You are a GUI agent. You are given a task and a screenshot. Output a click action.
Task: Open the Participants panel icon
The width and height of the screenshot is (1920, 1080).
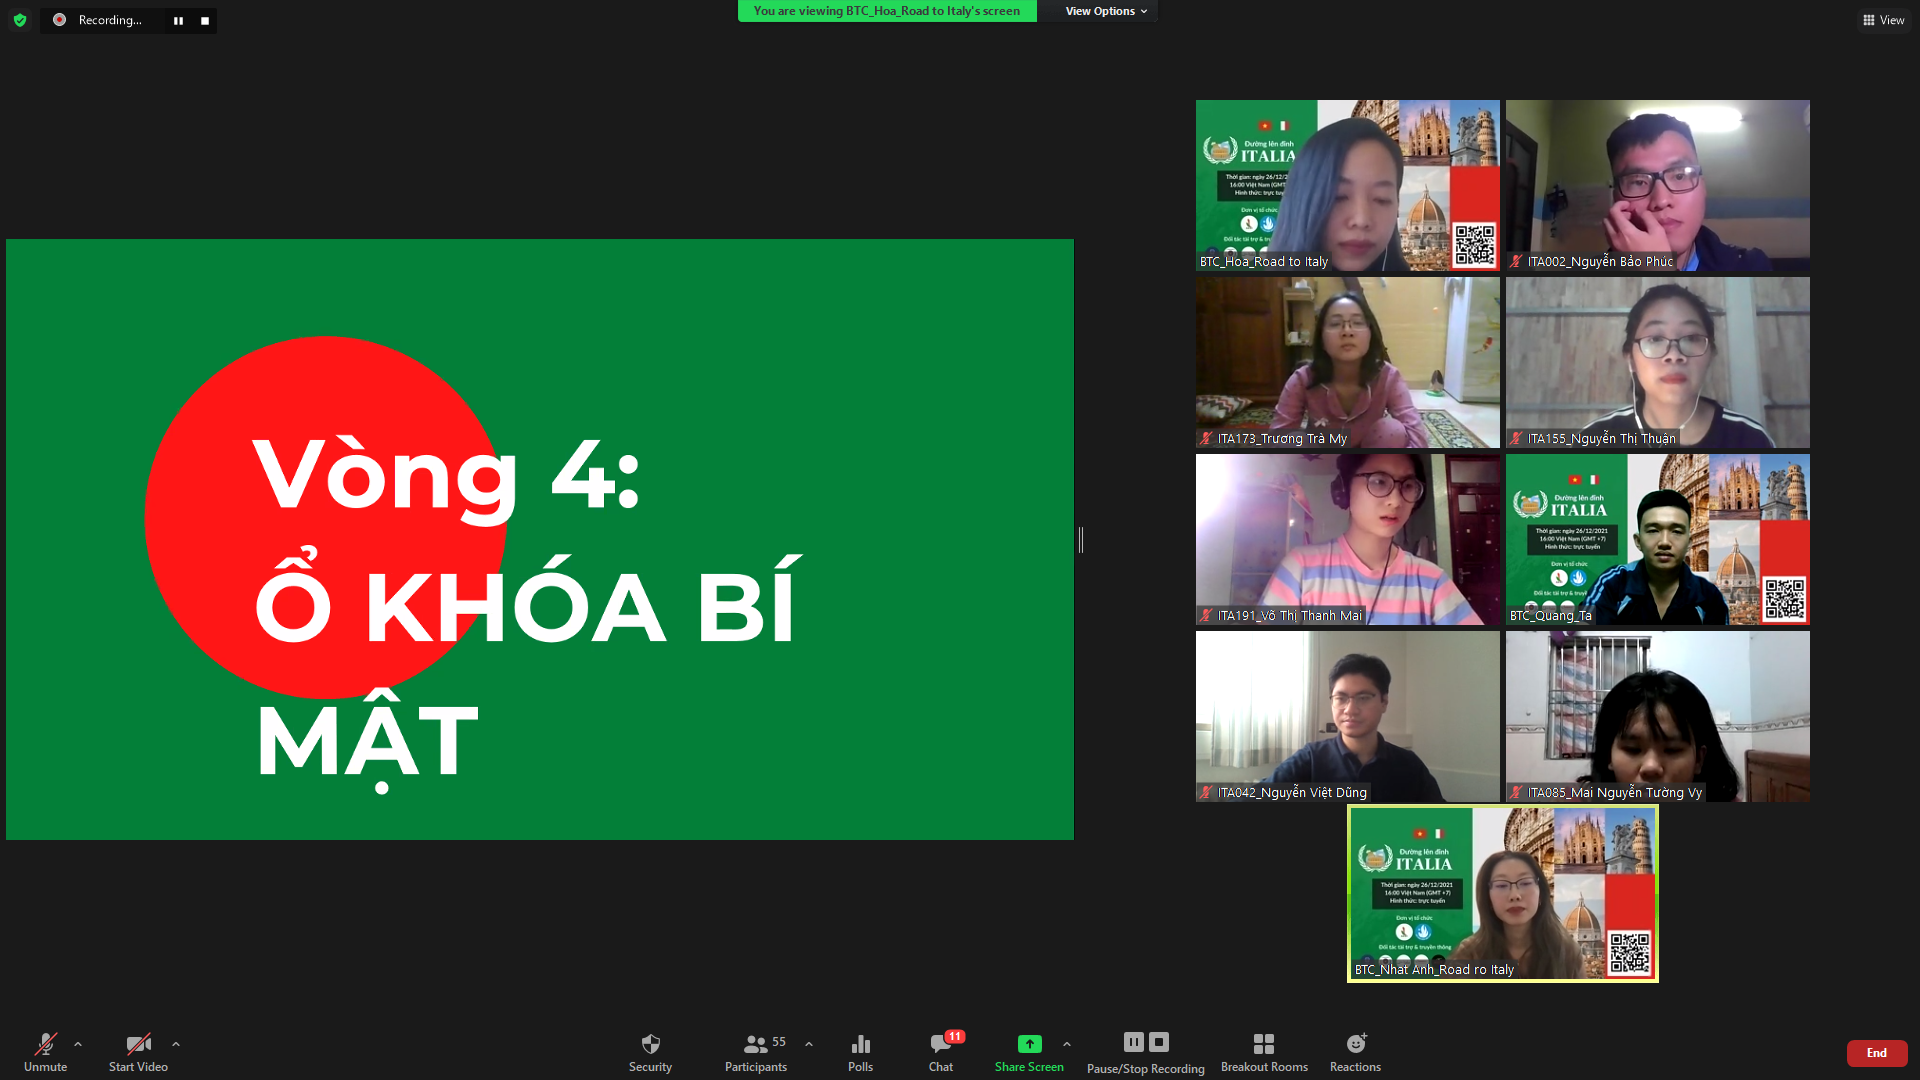pos(756,1045)
